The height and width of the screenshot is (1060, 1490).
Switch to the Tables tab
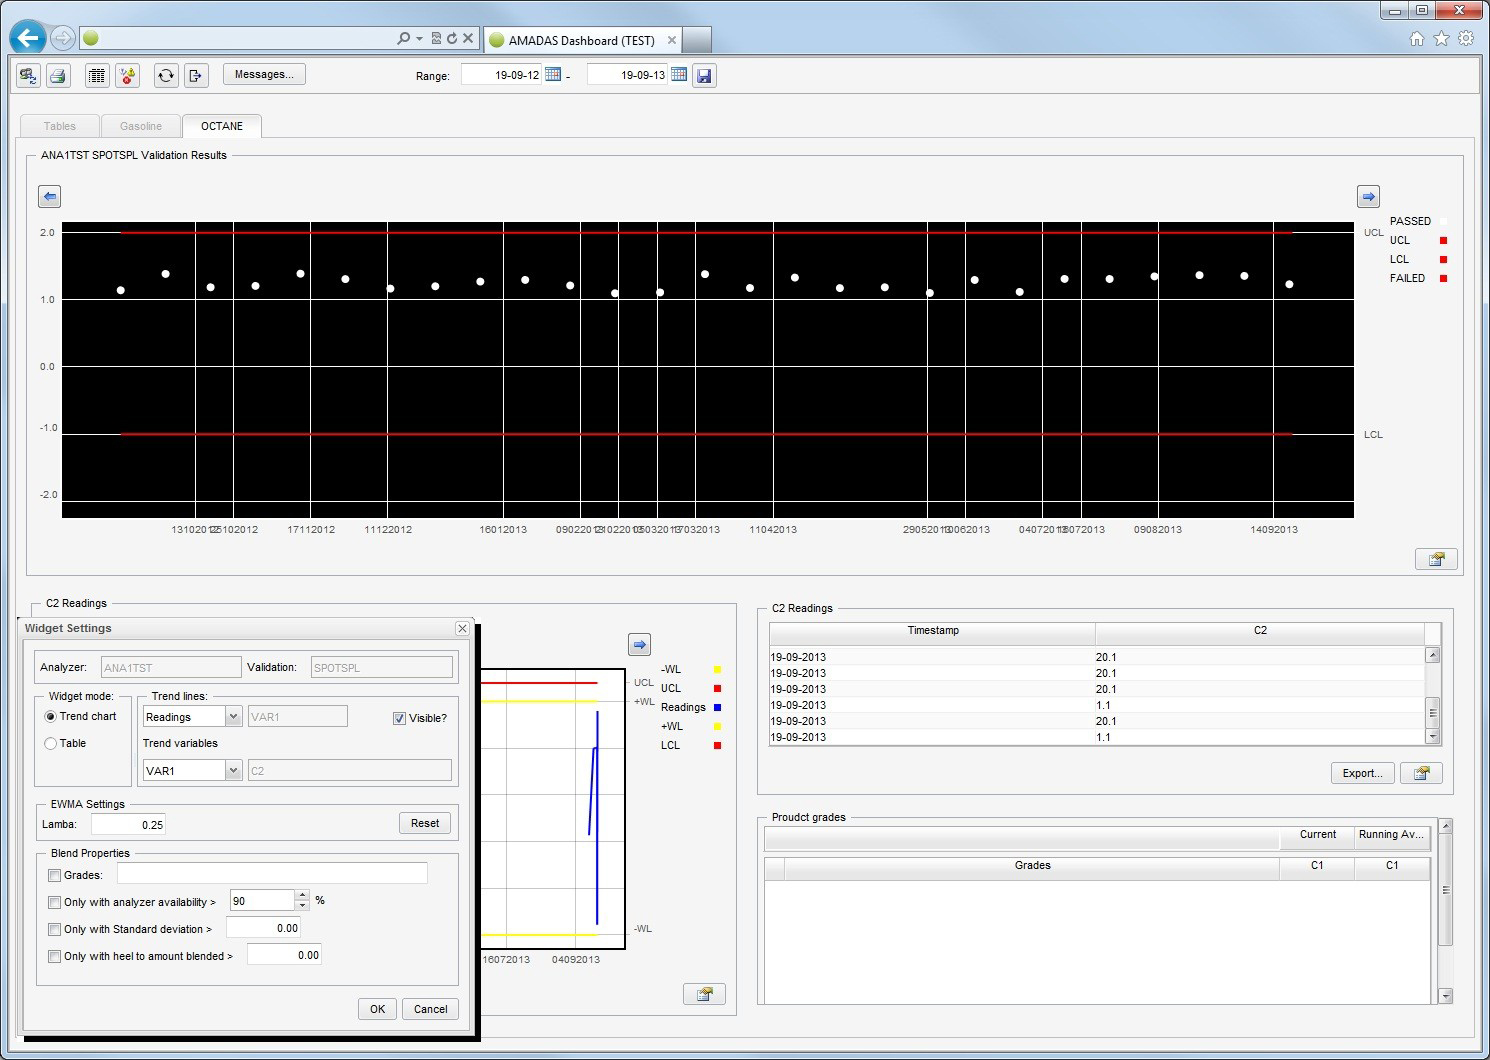(x=57, y=125)
